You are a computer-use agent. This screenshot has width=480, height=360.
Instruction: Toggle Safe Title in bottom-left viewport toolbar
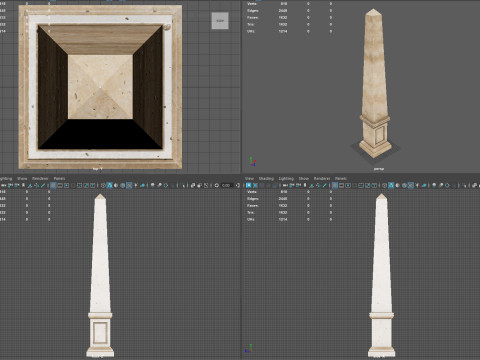[92, 185]
